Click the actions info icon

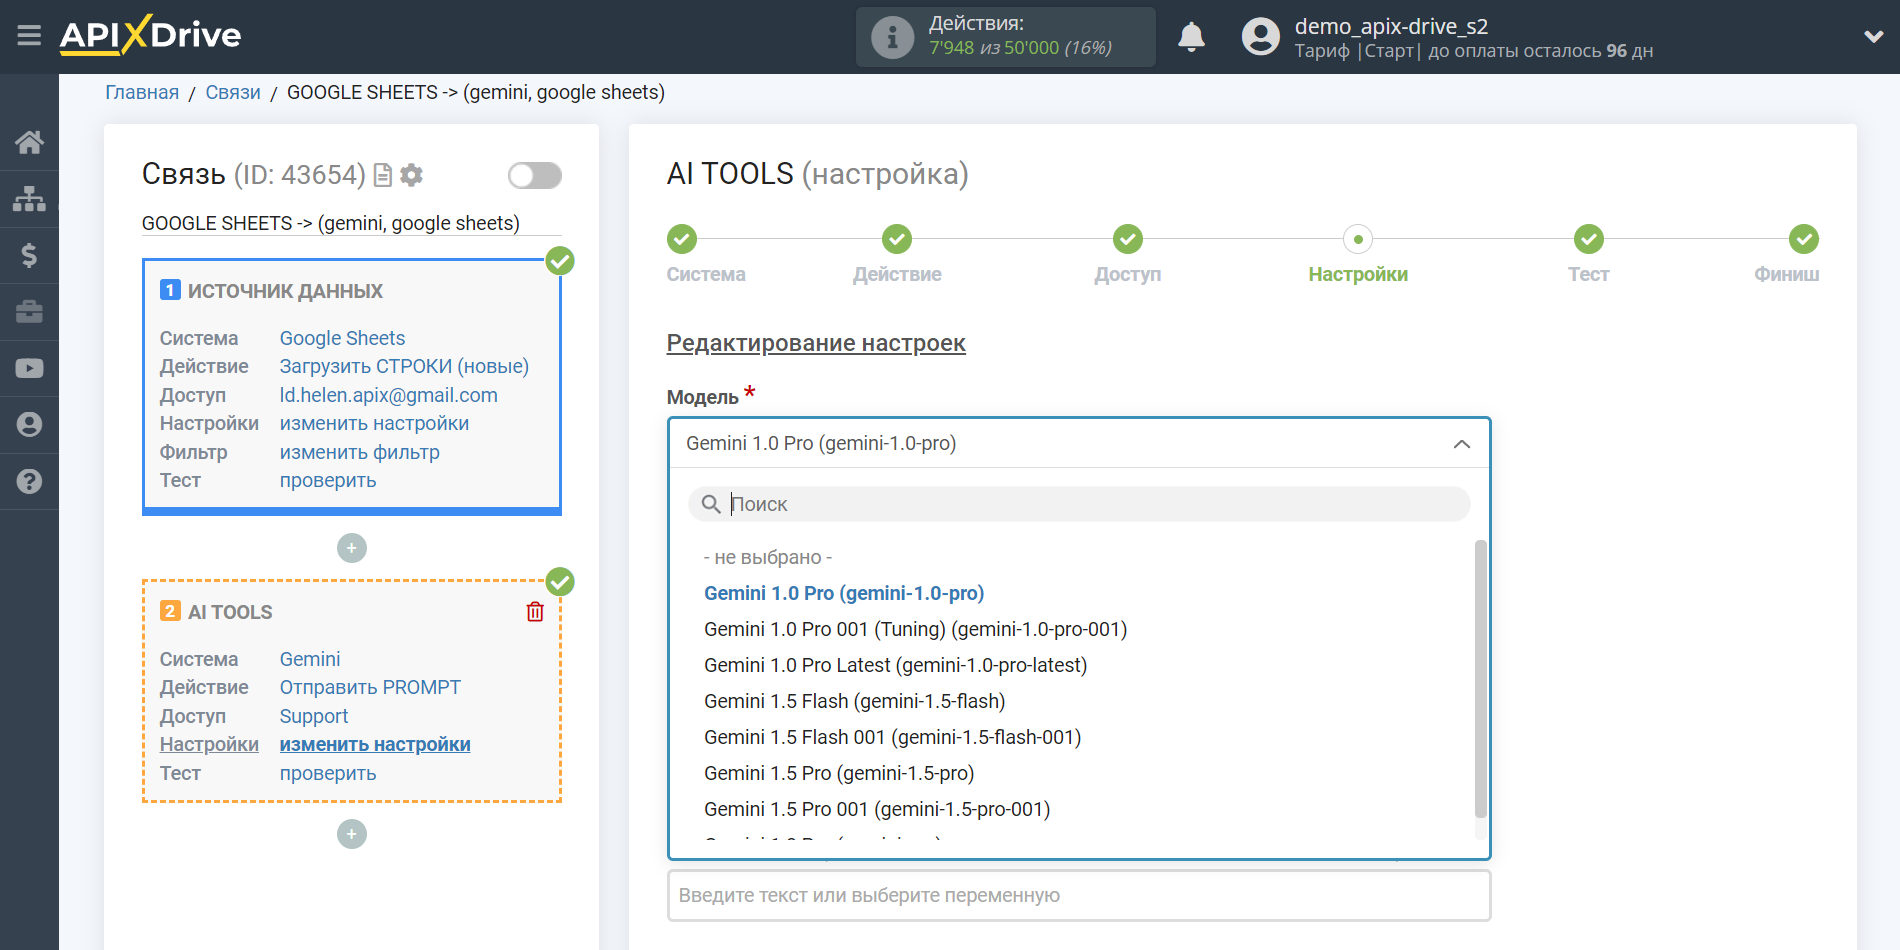pyautogui.click(x=892, y=38)
